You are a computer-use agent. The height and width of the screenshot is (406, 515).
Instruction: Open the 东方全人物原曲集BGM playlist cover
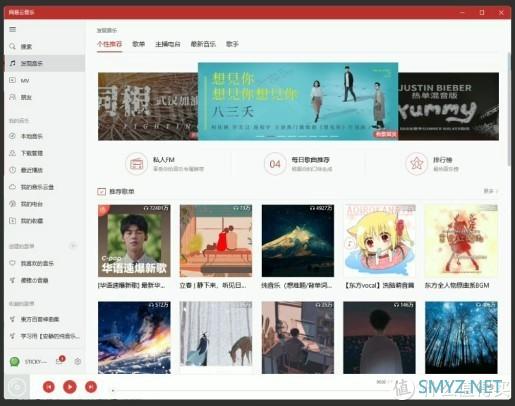[x=461, y=241]
